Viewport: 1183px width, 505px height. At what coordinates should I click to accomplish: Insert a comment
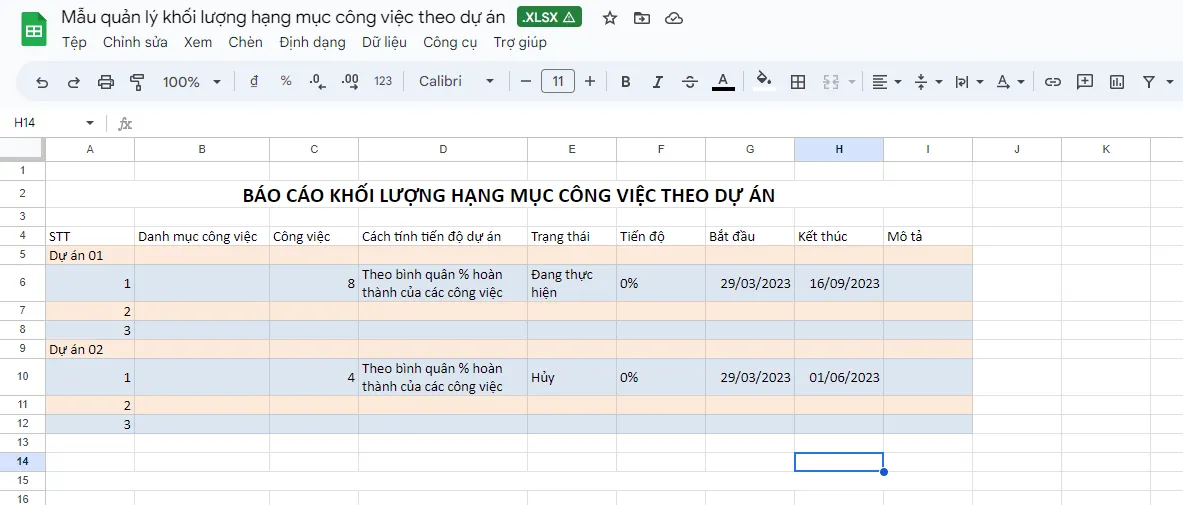pyautogui.click(x=1085, y=82)
